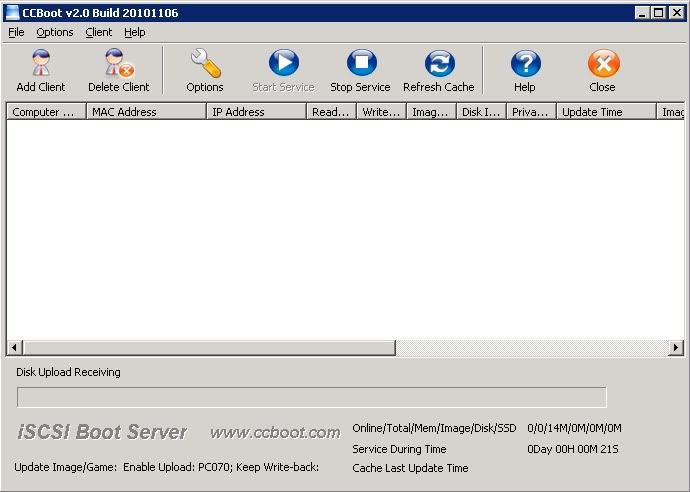Open Options with the wrench icon
The height and width of the screenshot is (492, 690).
pyautogui.click(x=205, y=63)
